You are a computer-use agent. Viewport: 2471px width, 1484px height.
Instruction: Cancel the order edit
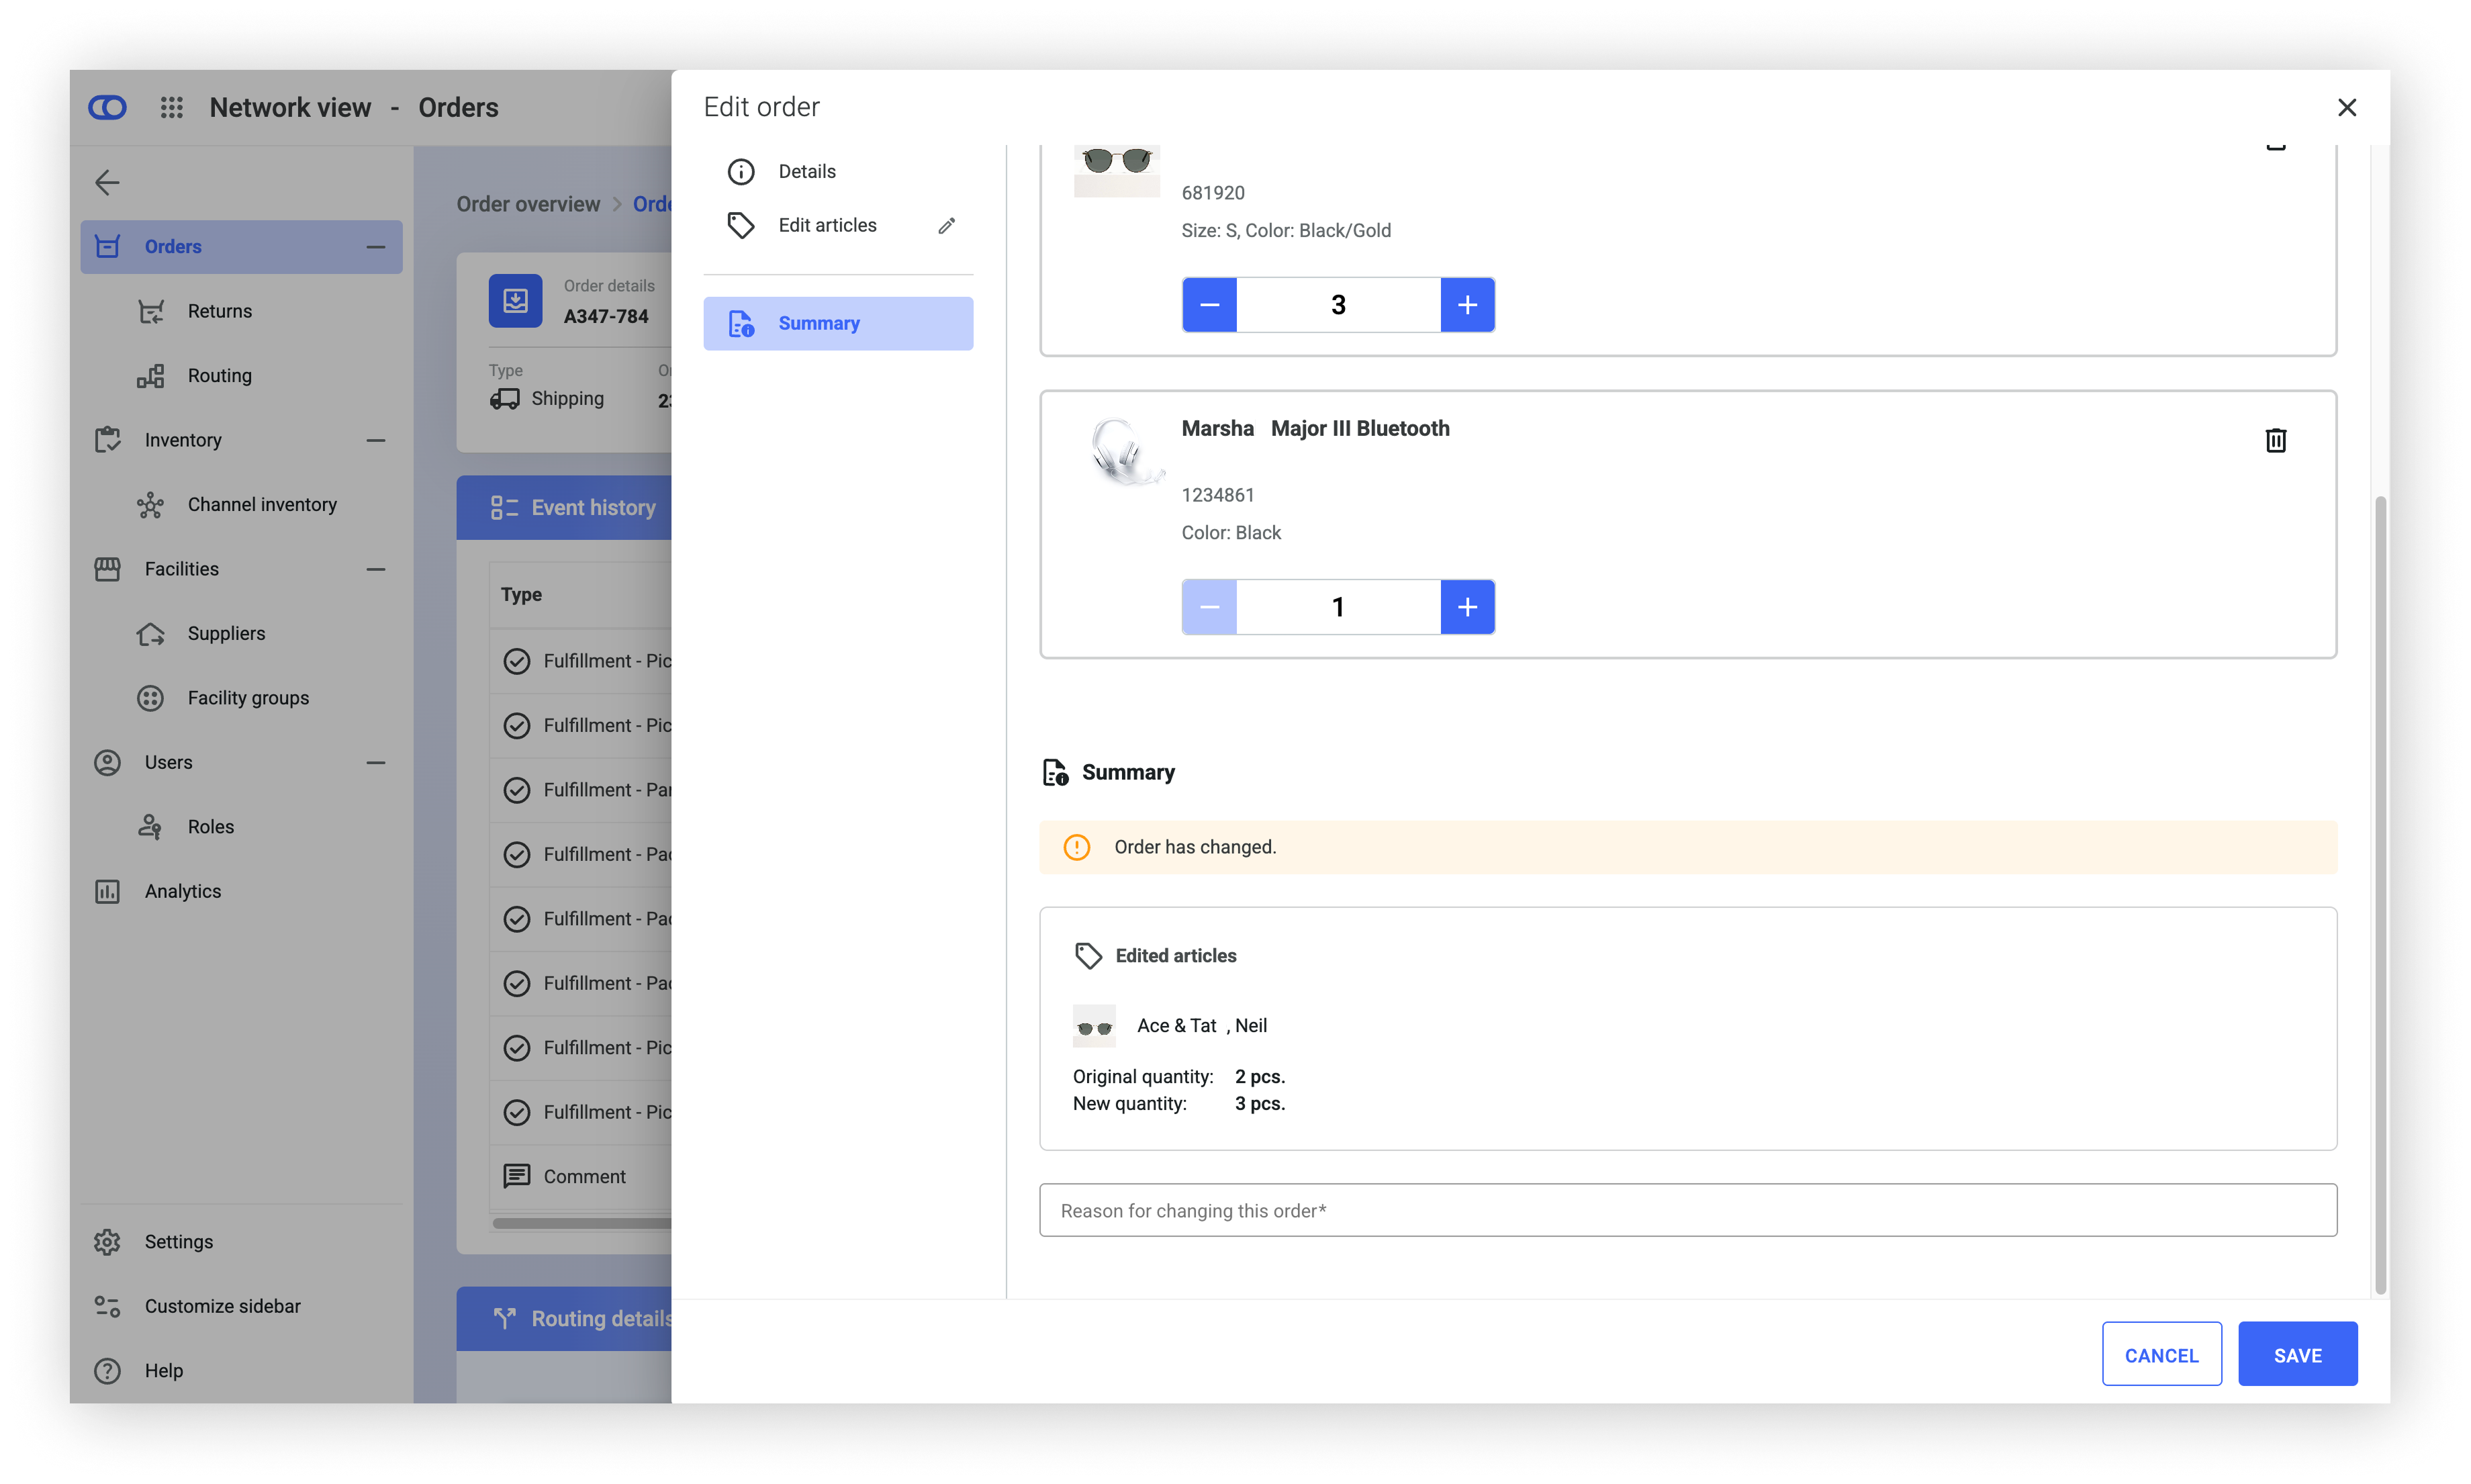(x=2161, y=1355)
